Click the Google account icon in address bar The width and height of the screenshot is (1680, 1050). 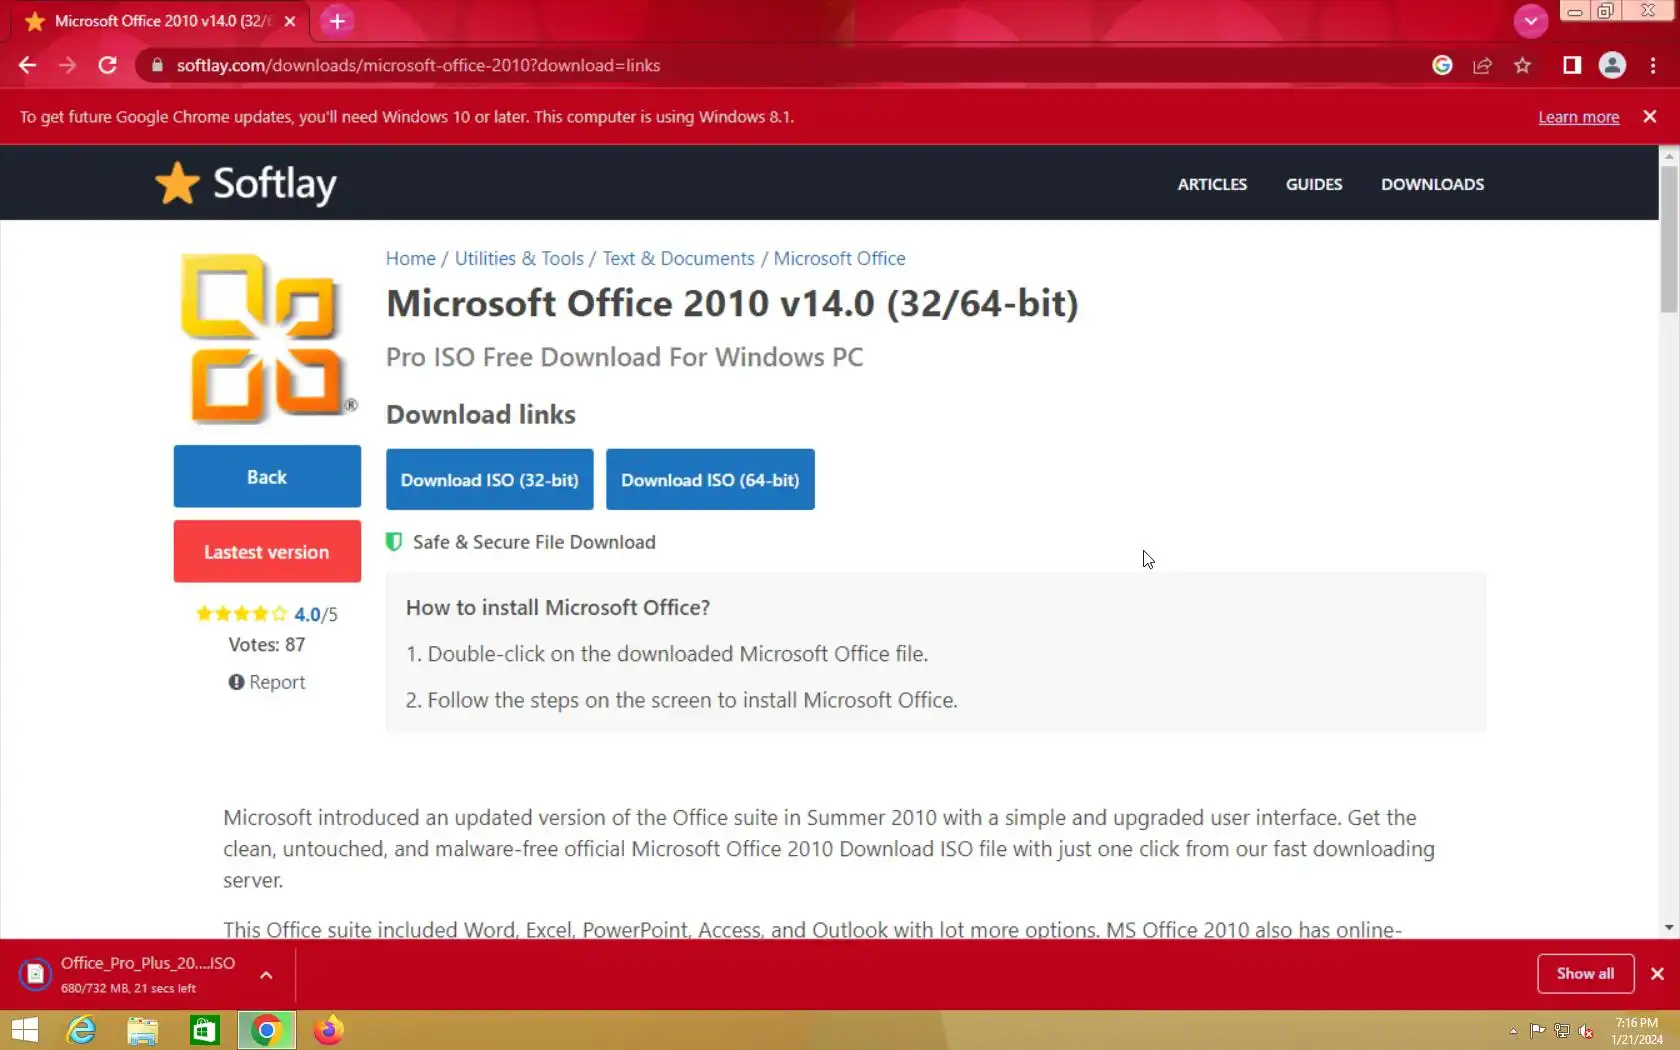click(x=1442, y=65)
